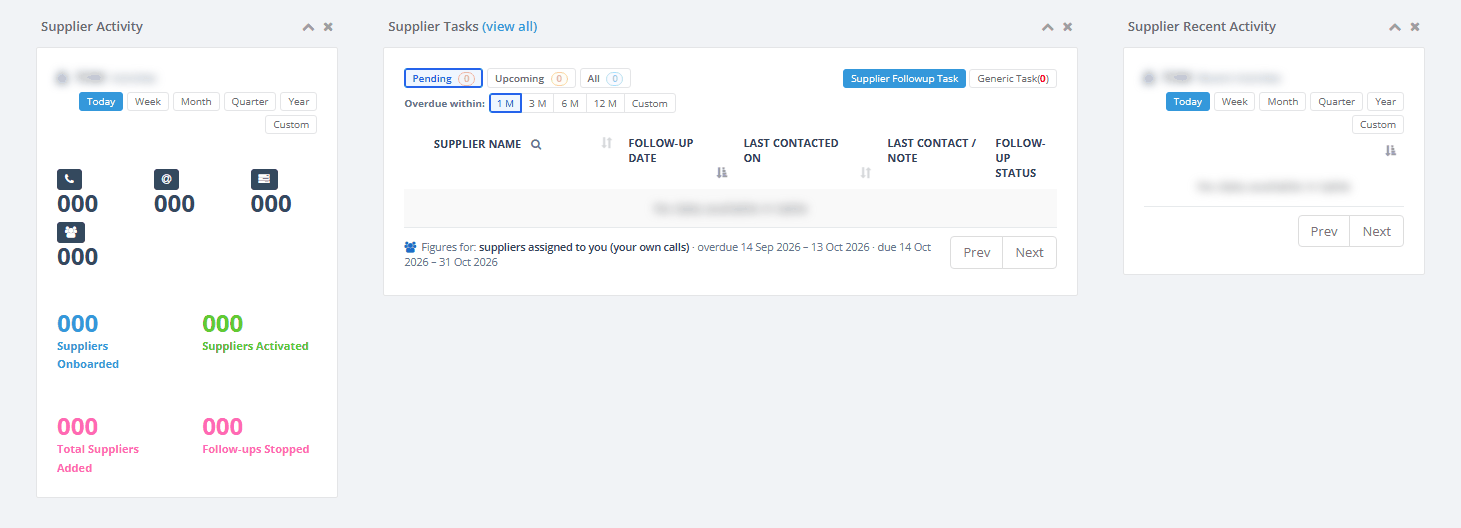
Task: Choose Week range in Supplier Activity
Action: 148,101
